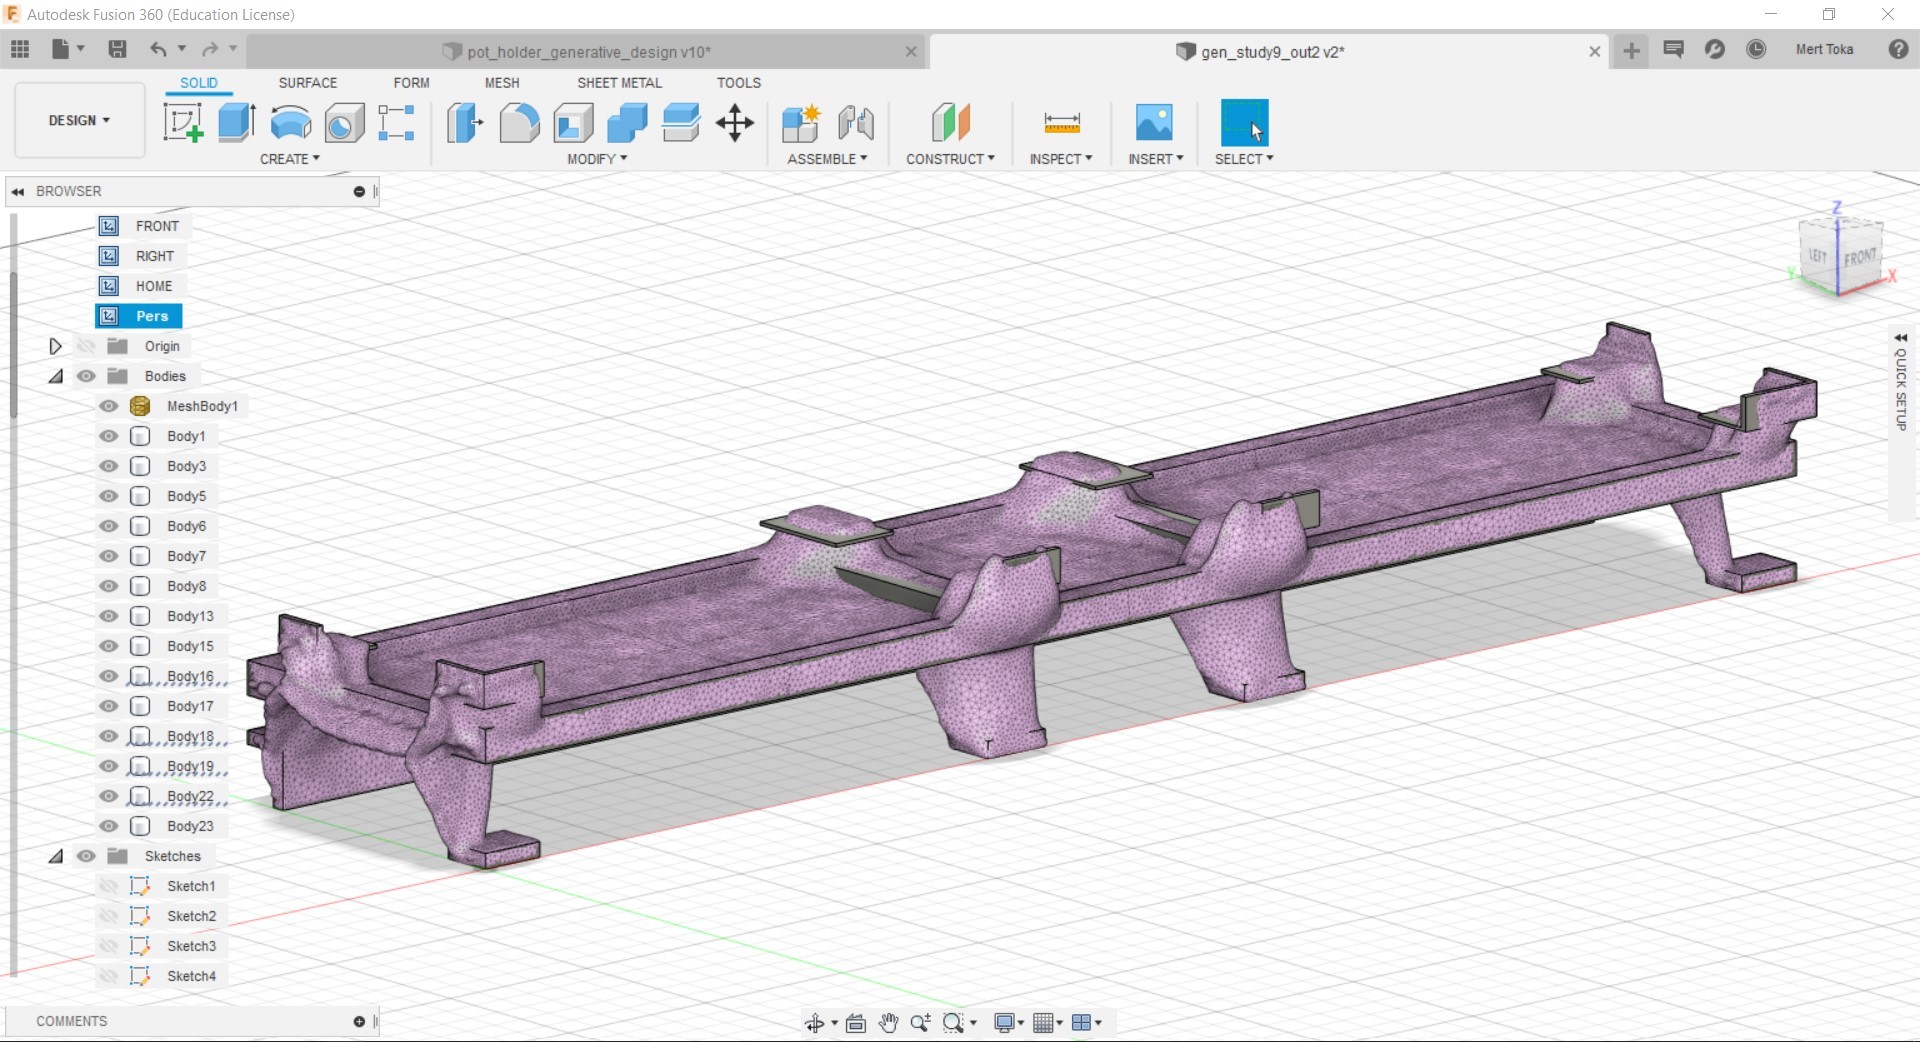Select the Measure tool
This screenshot has width=1920, height=1042.
pyautogui.click(x=1061, y=123)
